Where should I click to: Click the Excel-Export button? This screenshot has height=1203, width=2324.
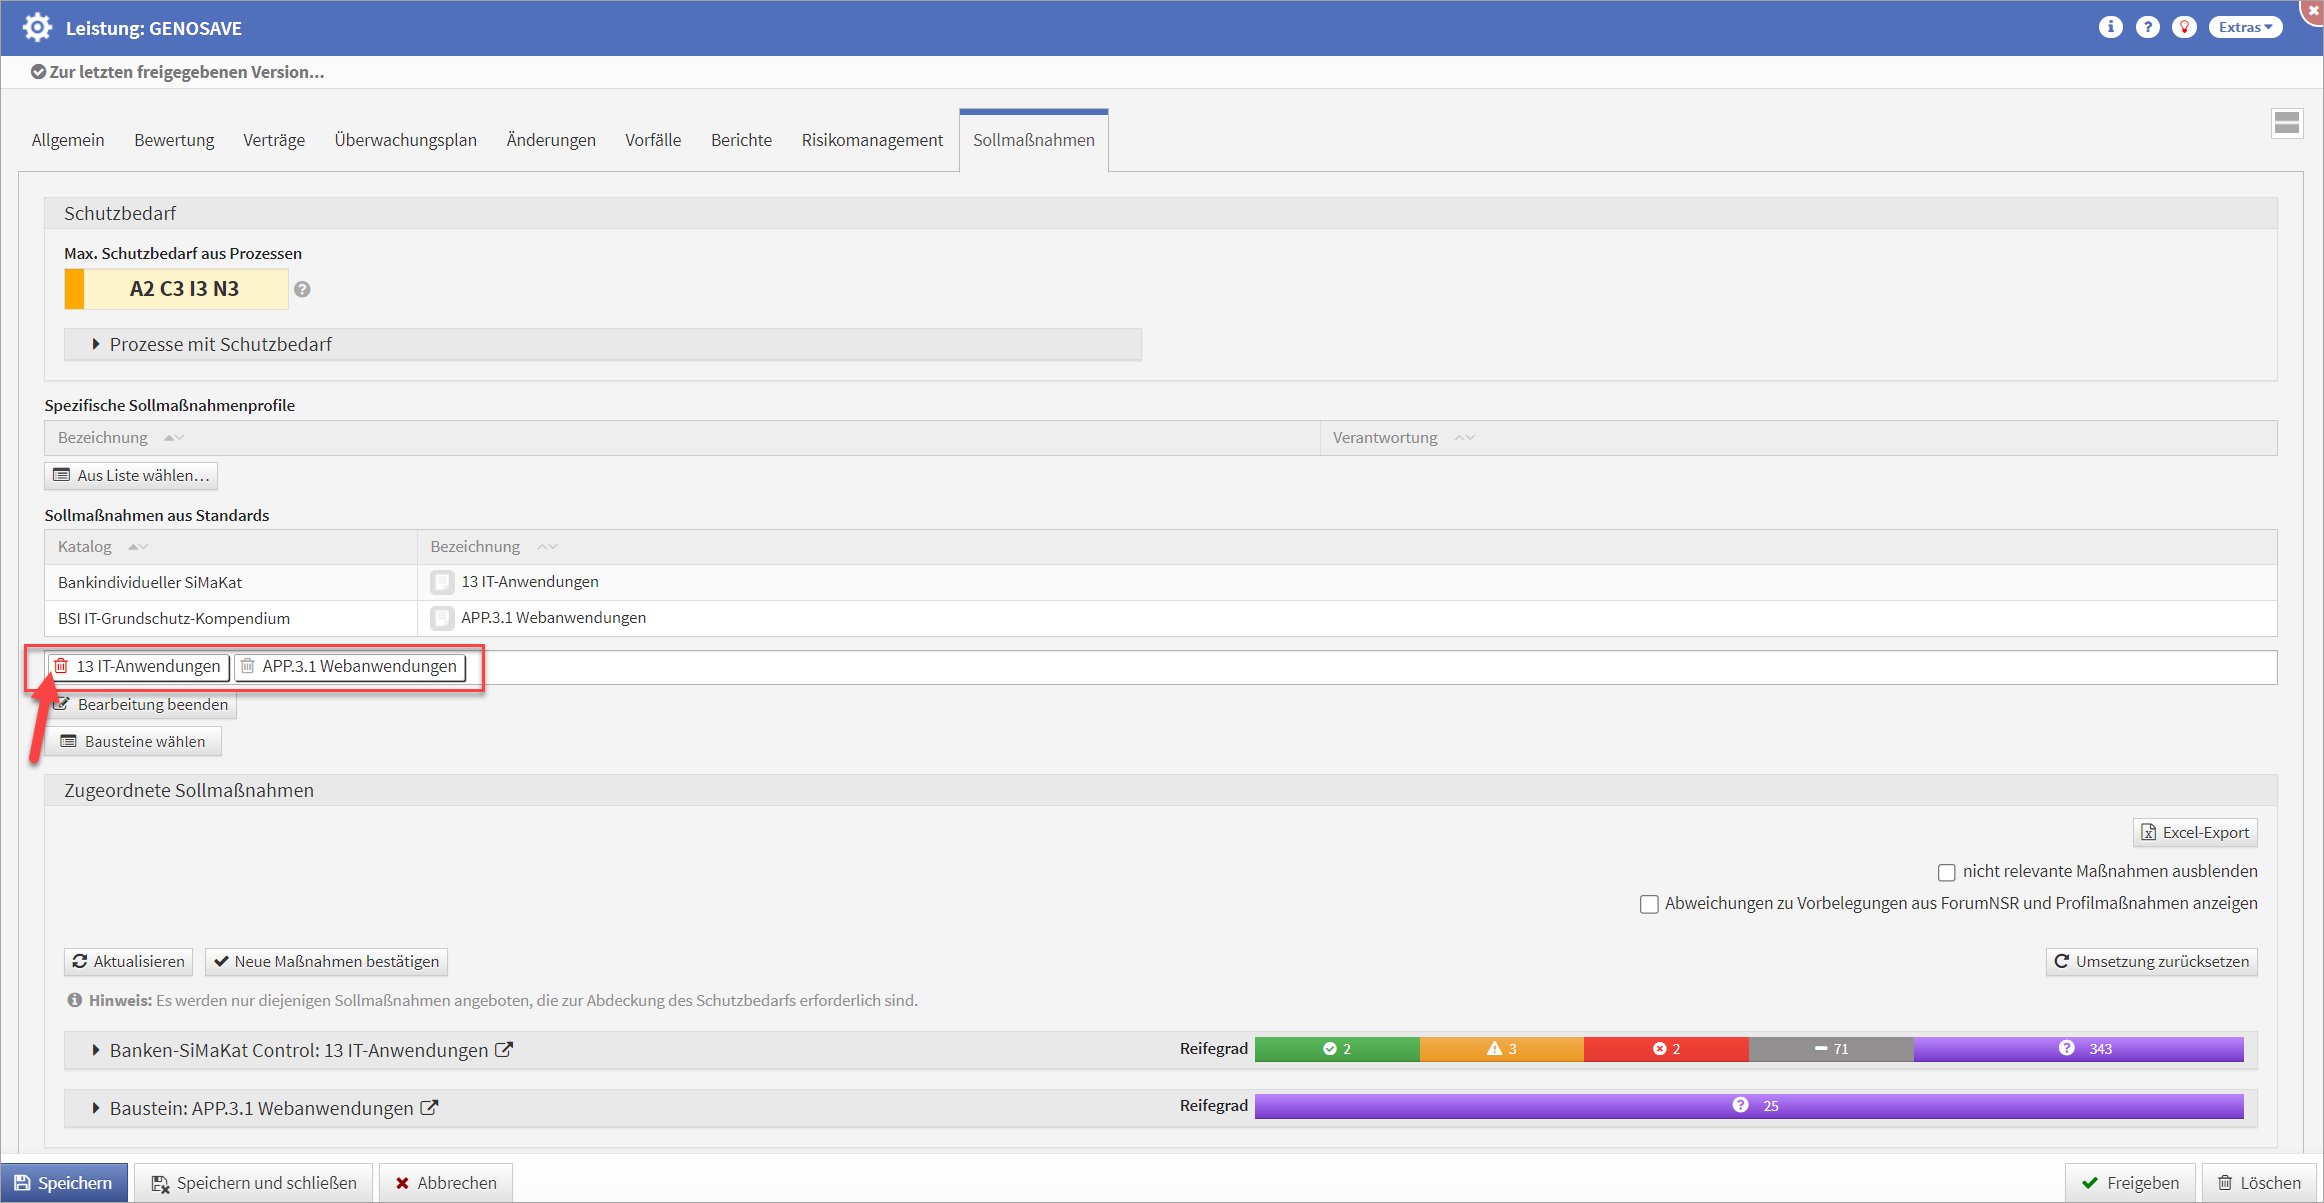point(2195,832)
